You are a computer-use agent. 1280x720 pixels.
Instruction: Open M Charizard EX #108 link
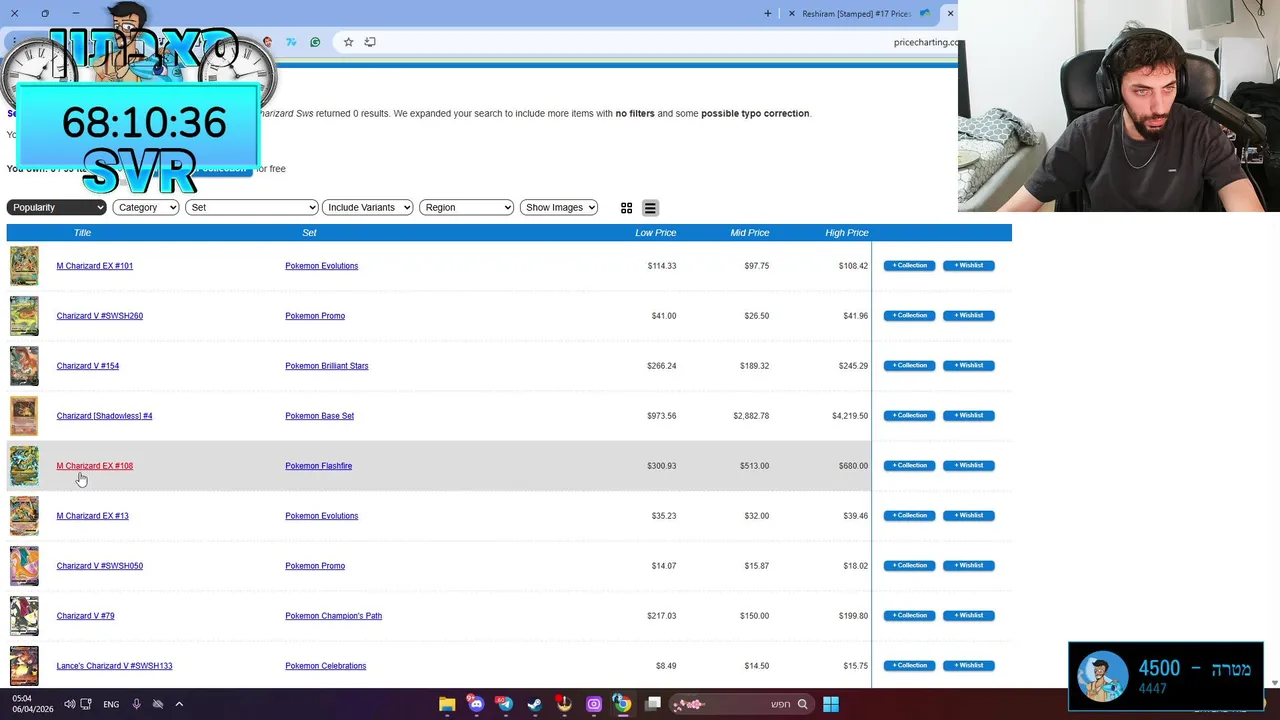tap(95, 466)
